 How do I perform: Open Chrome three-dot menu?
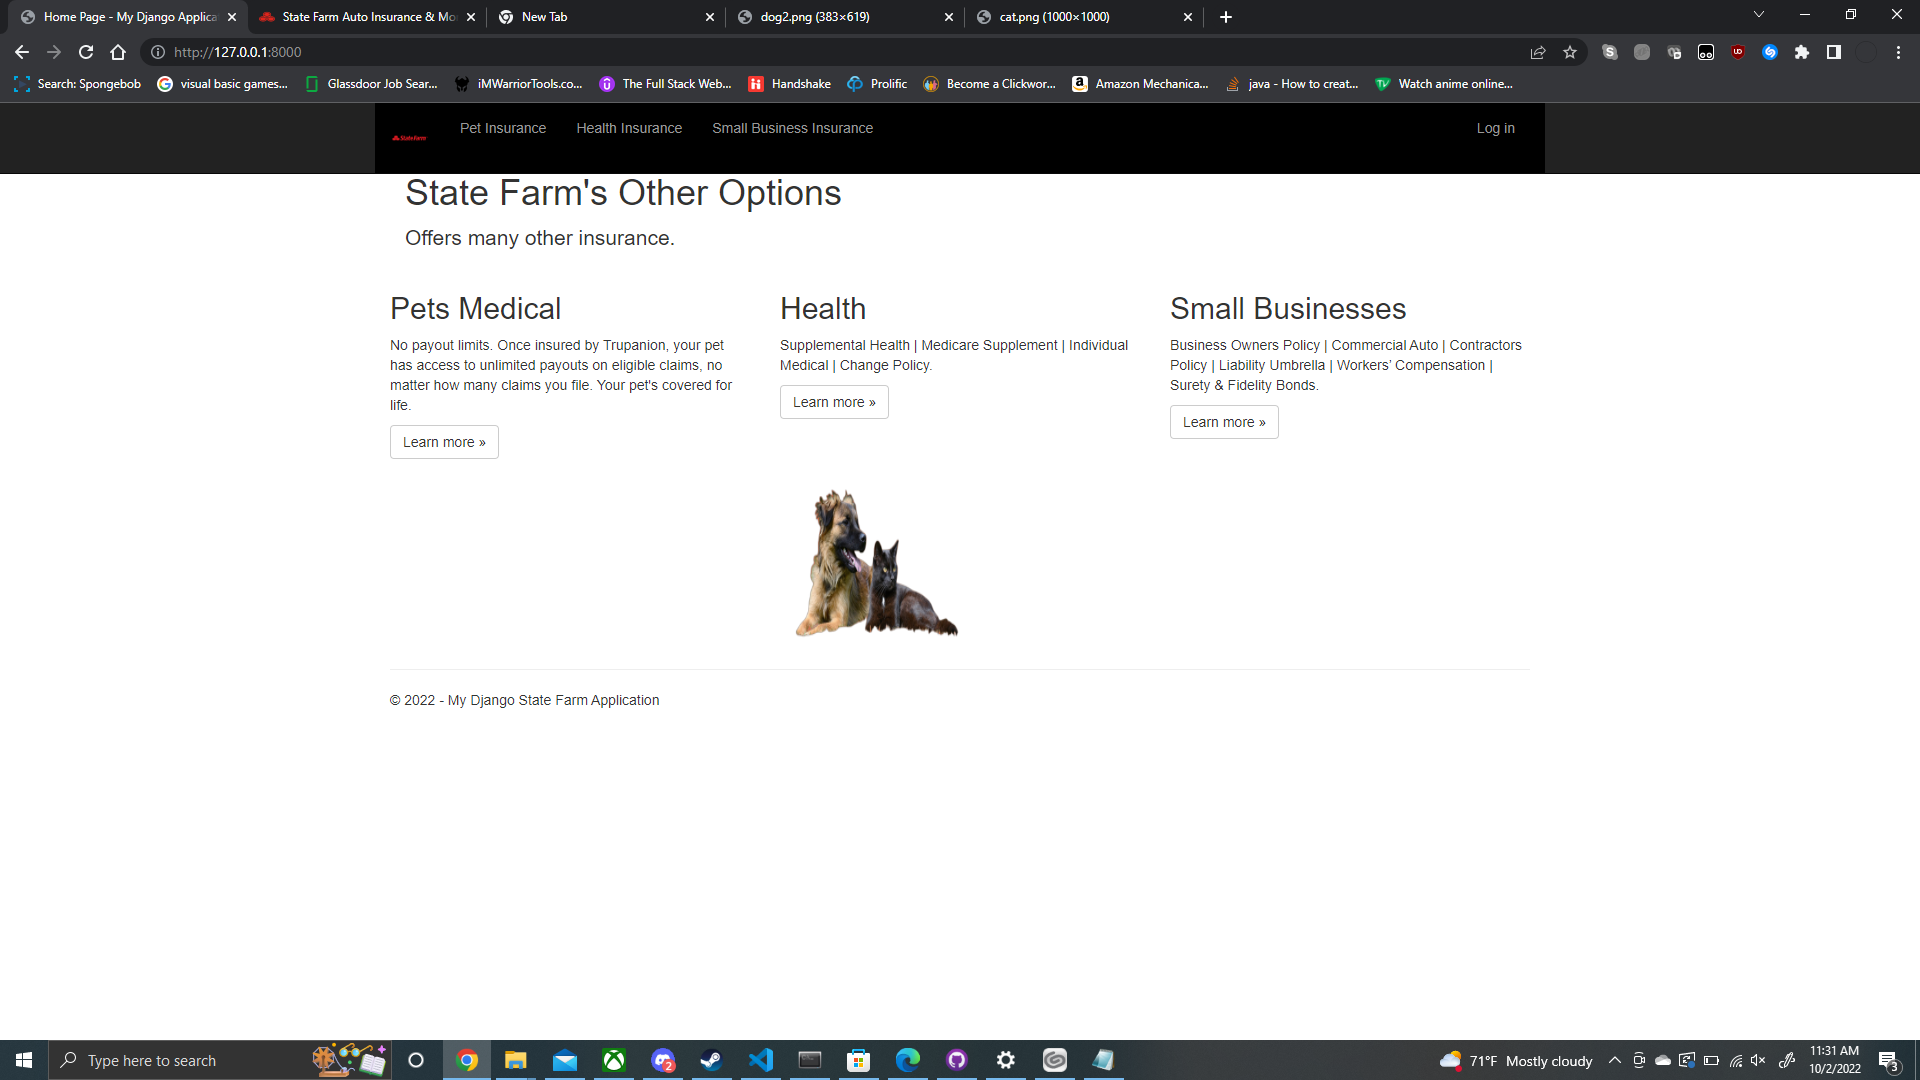(x=1898, y=52)
